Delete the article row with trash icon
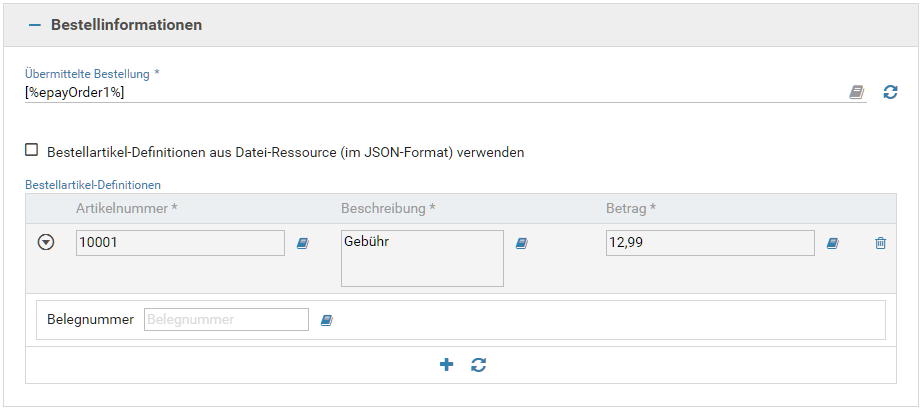This screenshot has height=410, width=922. coord(880,243)
